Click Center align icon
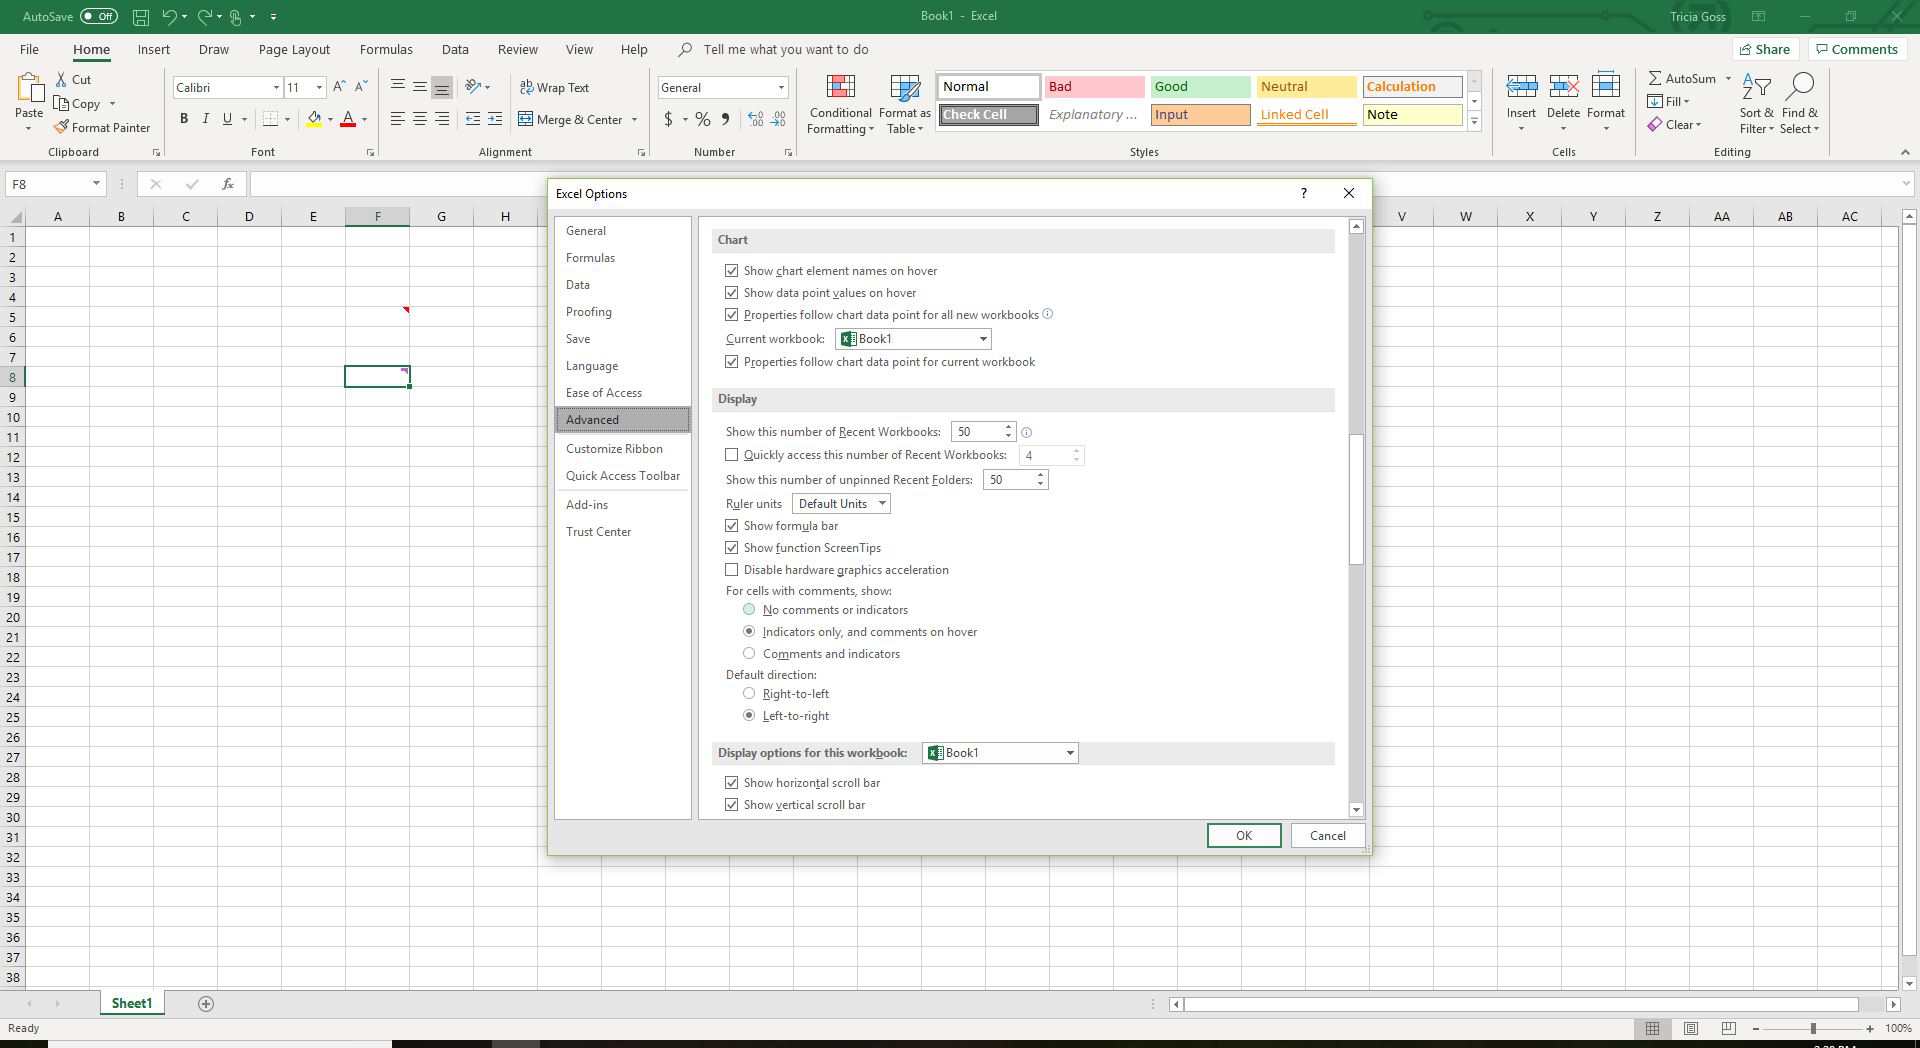Image resolution: width=1920 pixels, height=1048 pixels. pos(420,119)
